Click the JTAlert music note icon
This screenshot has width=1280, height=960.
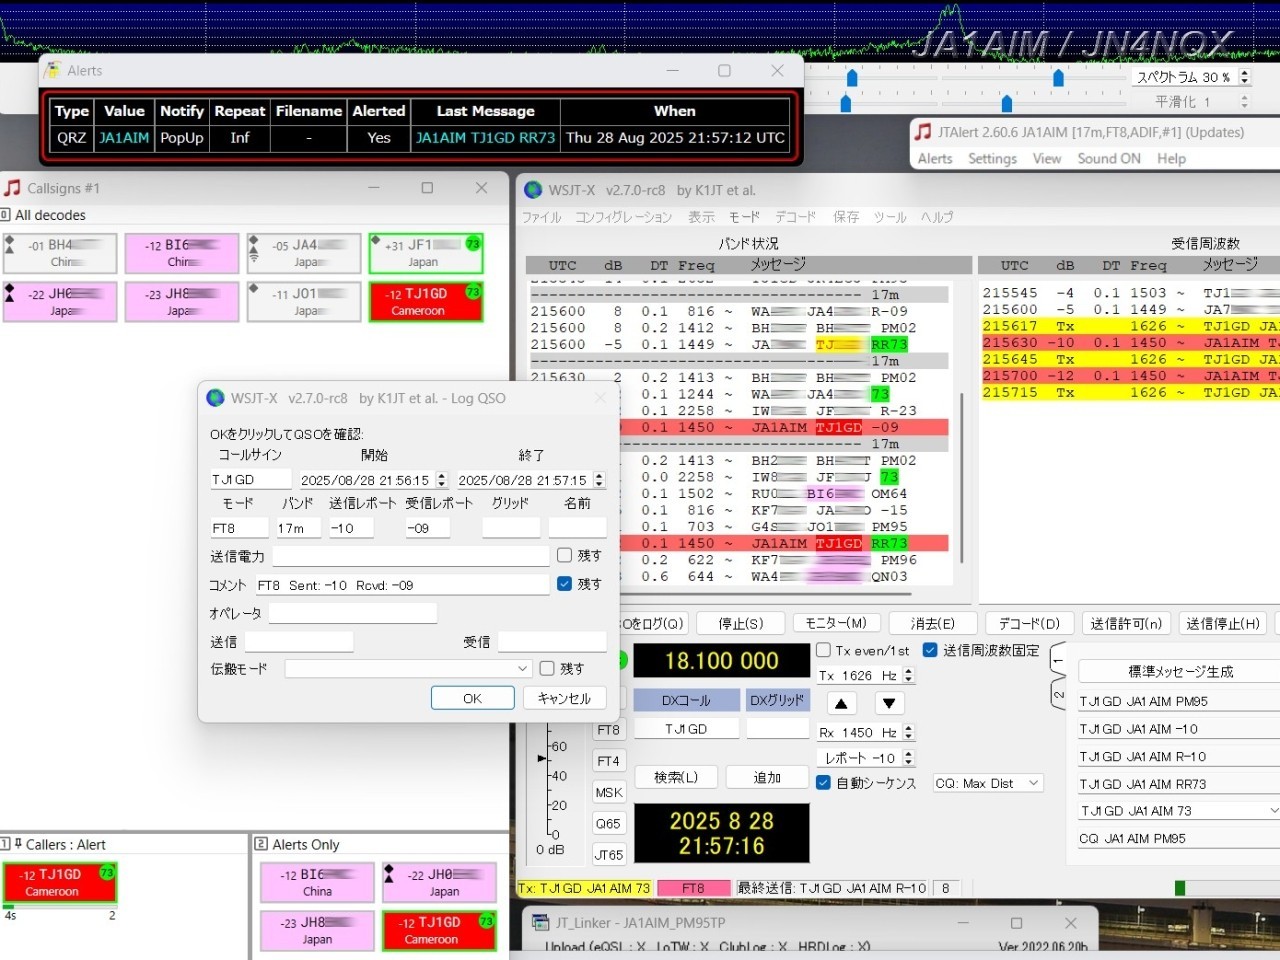pyautogui.click(x=924, y=132)
